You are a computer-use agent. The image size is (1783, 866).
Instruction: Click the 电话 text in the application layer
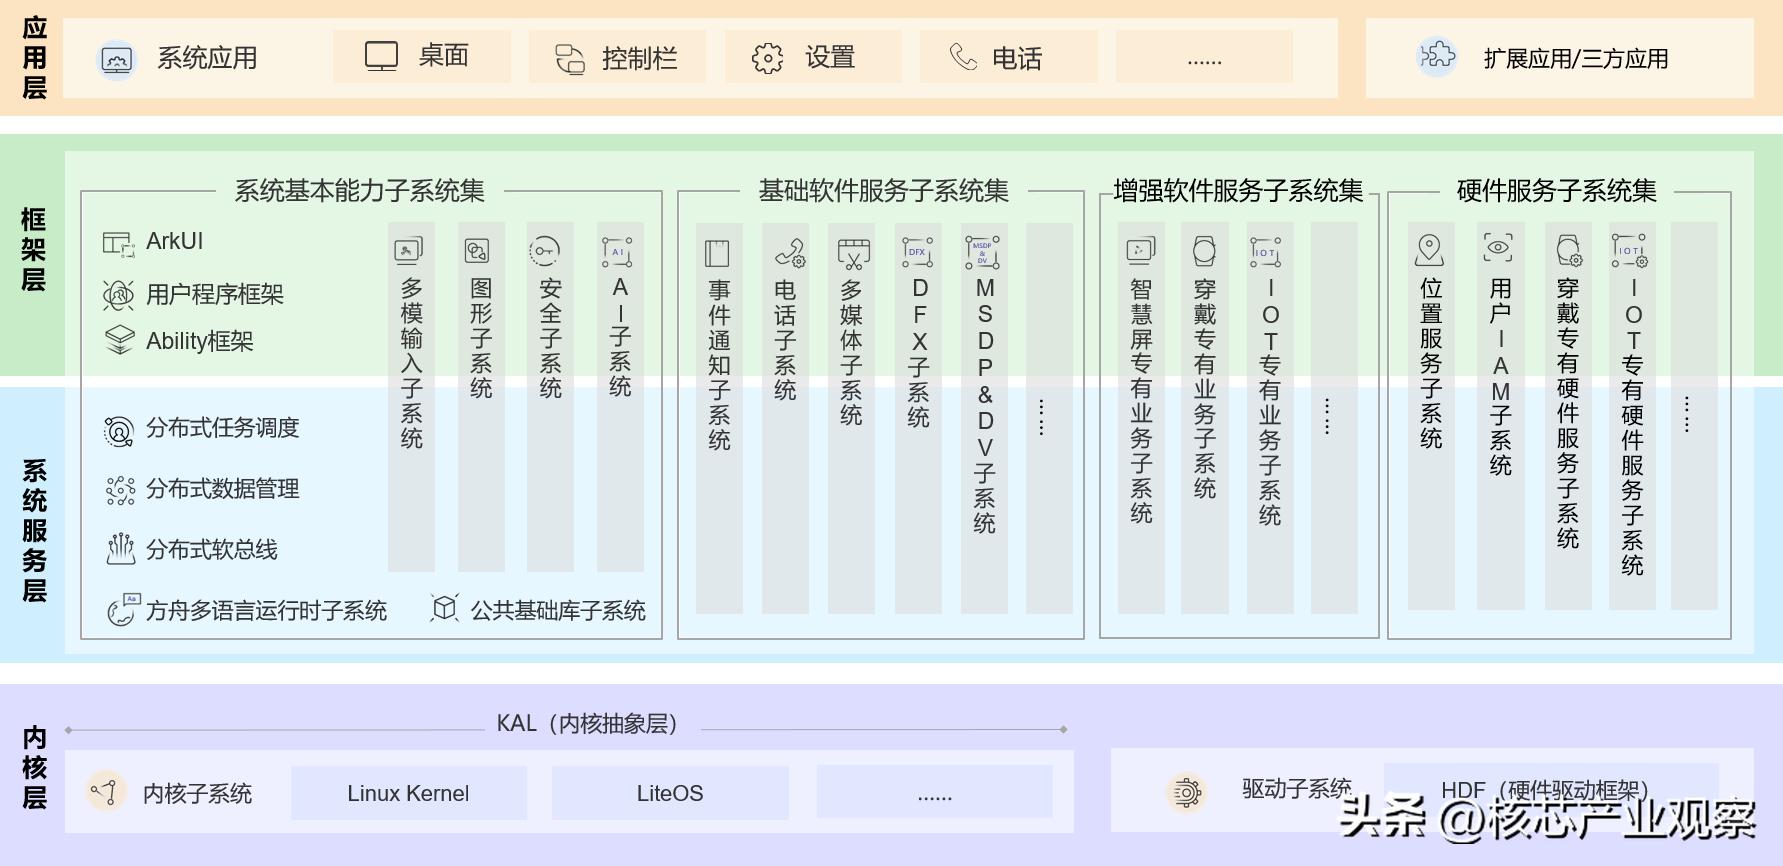pyautogui.click(x=1017, y=59)
